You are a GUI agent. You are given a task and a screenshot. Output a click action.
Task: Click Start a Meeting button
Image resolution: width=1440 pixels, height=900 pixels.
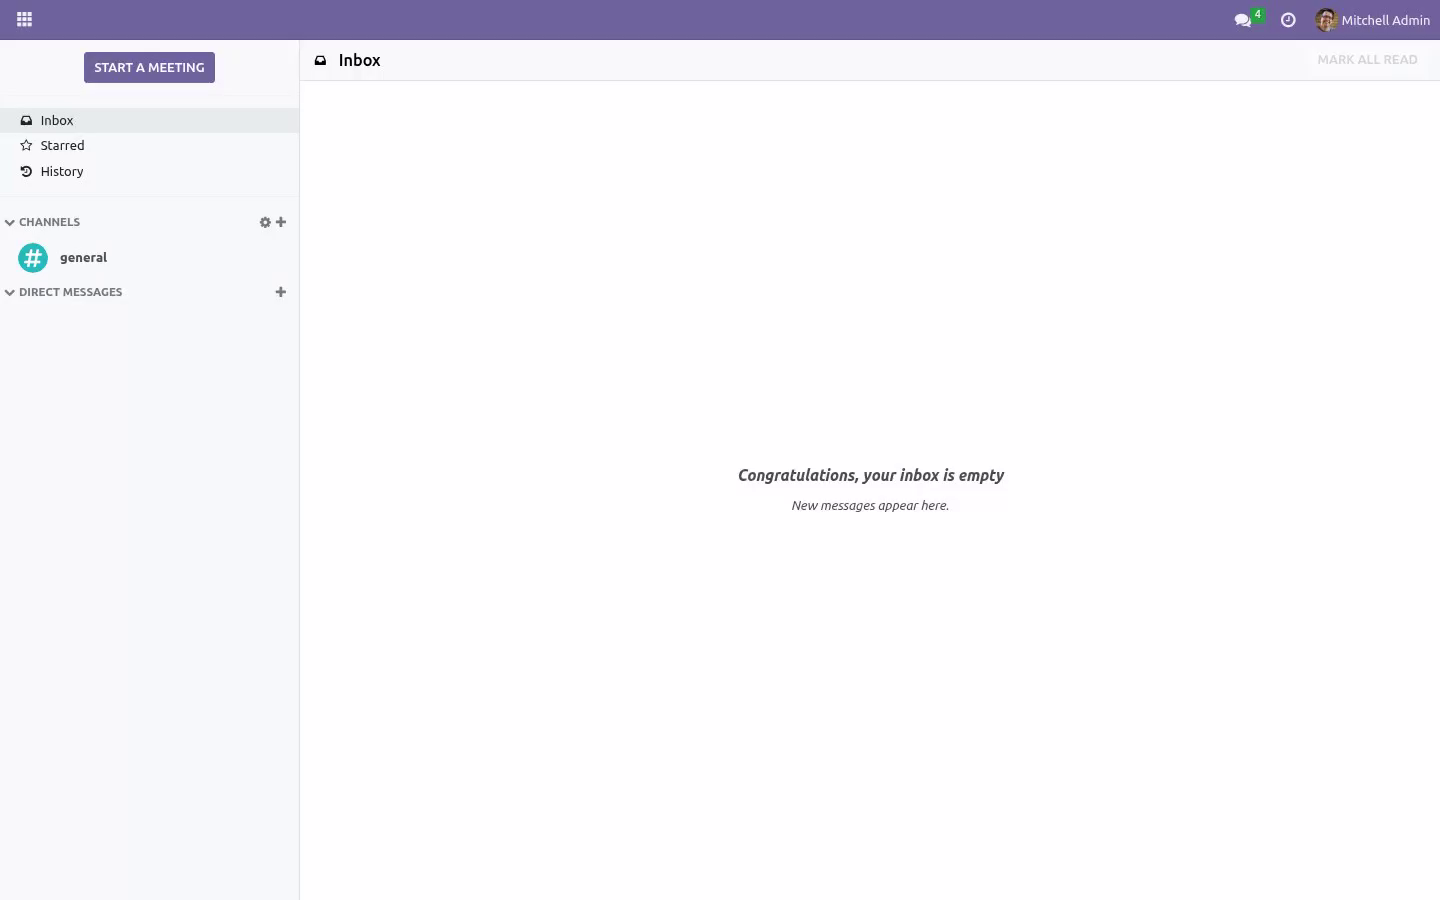pyautogui.click(x=149, y=68)
